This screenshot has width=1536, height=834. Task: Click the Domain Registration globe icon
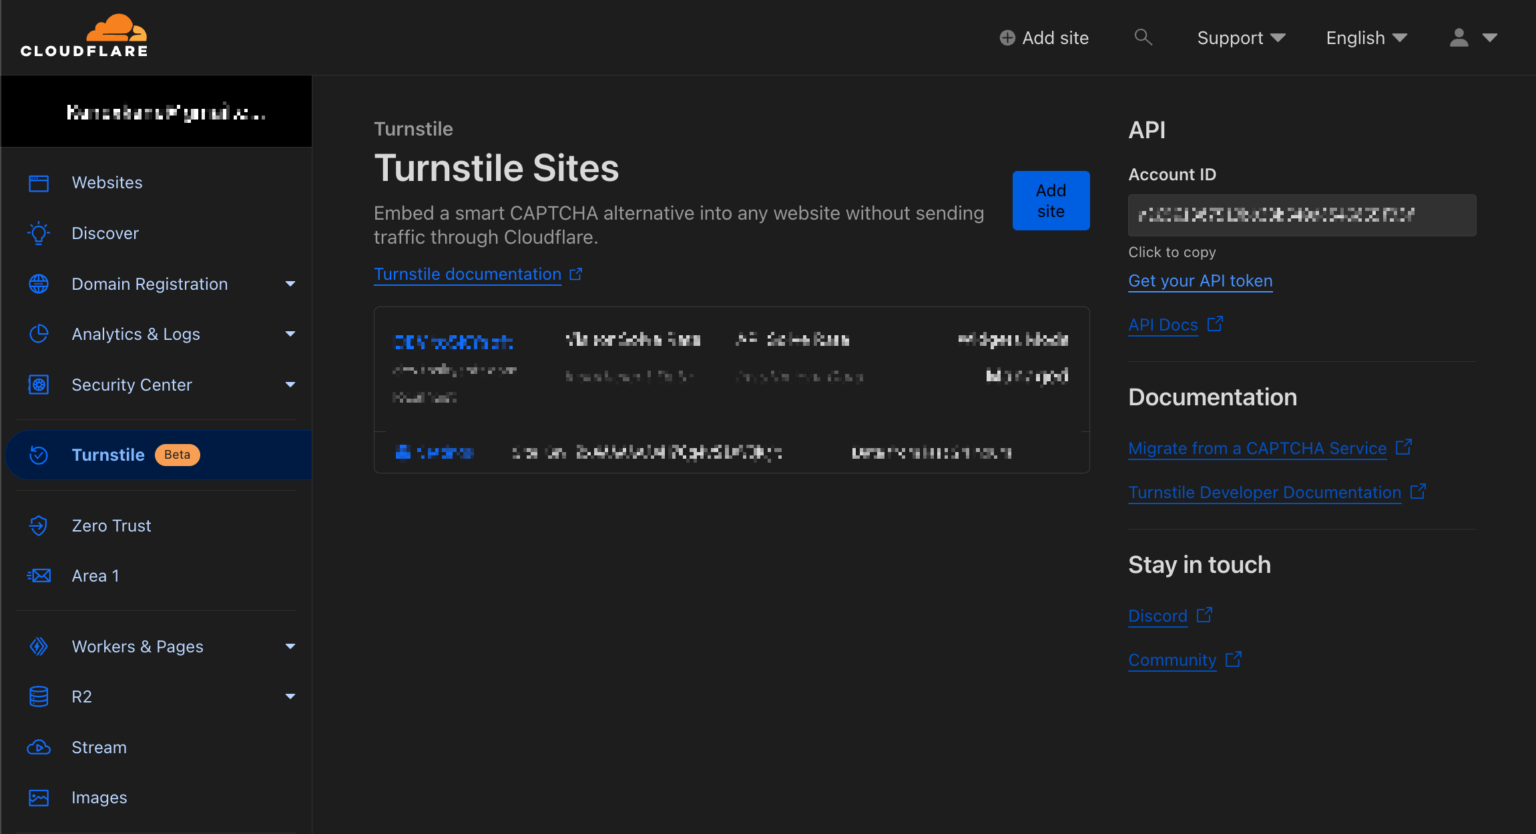(x=38, y=283)
